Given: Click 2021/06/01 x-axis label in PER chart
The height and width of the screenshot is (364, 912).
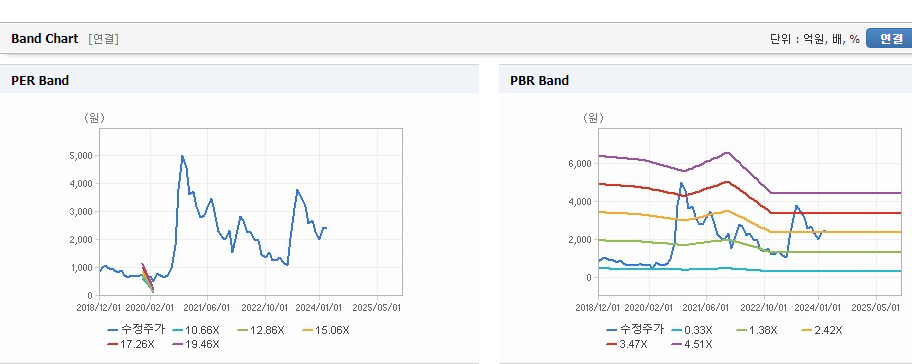Looking at the screenshot, I should click(207, 307).
